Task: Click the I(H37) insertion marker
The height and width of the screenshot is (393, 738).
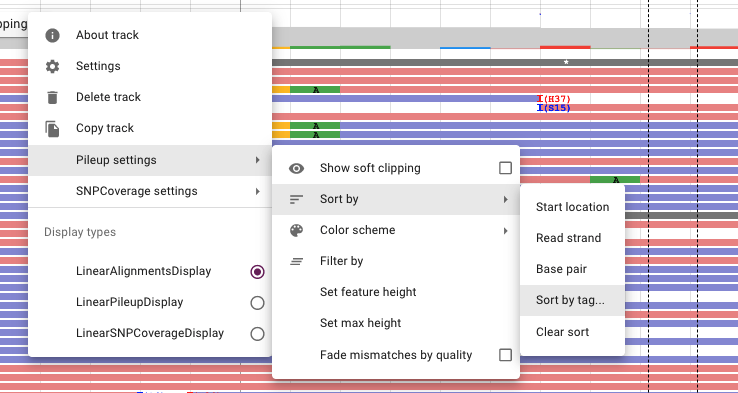Action: click(554, 99)
